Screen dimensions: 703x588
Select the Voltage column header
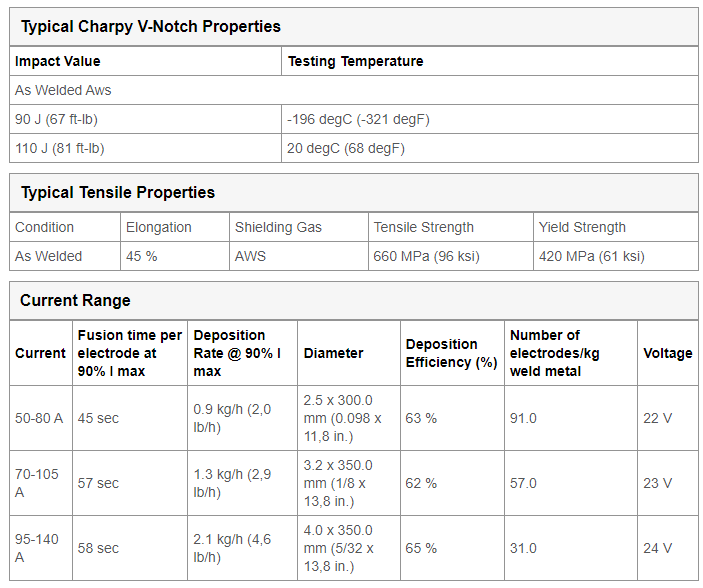point(668,353)
